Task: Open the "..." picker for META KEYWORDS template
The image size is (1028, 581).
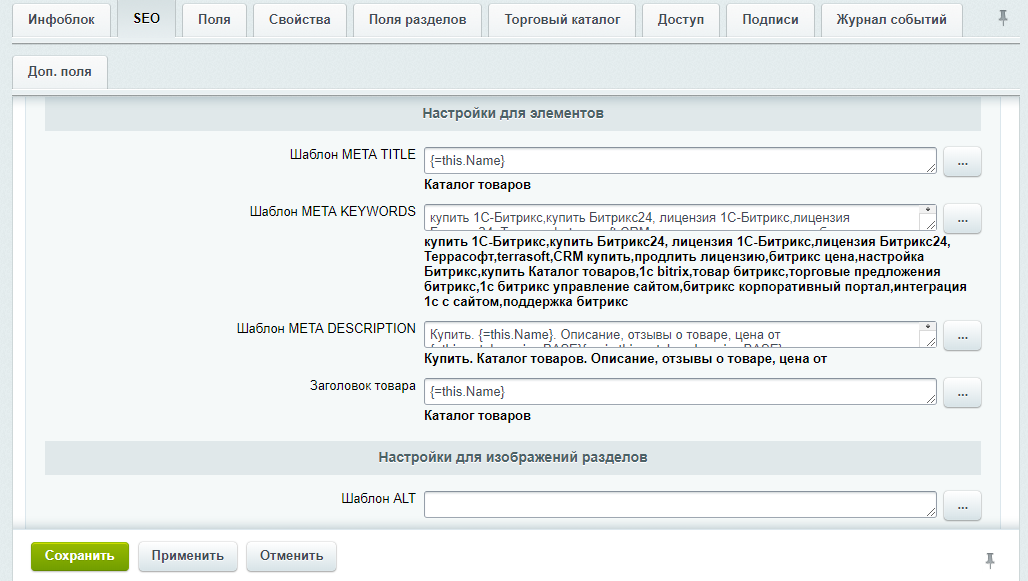Action: pyautogui.click(x=961, y=218)
